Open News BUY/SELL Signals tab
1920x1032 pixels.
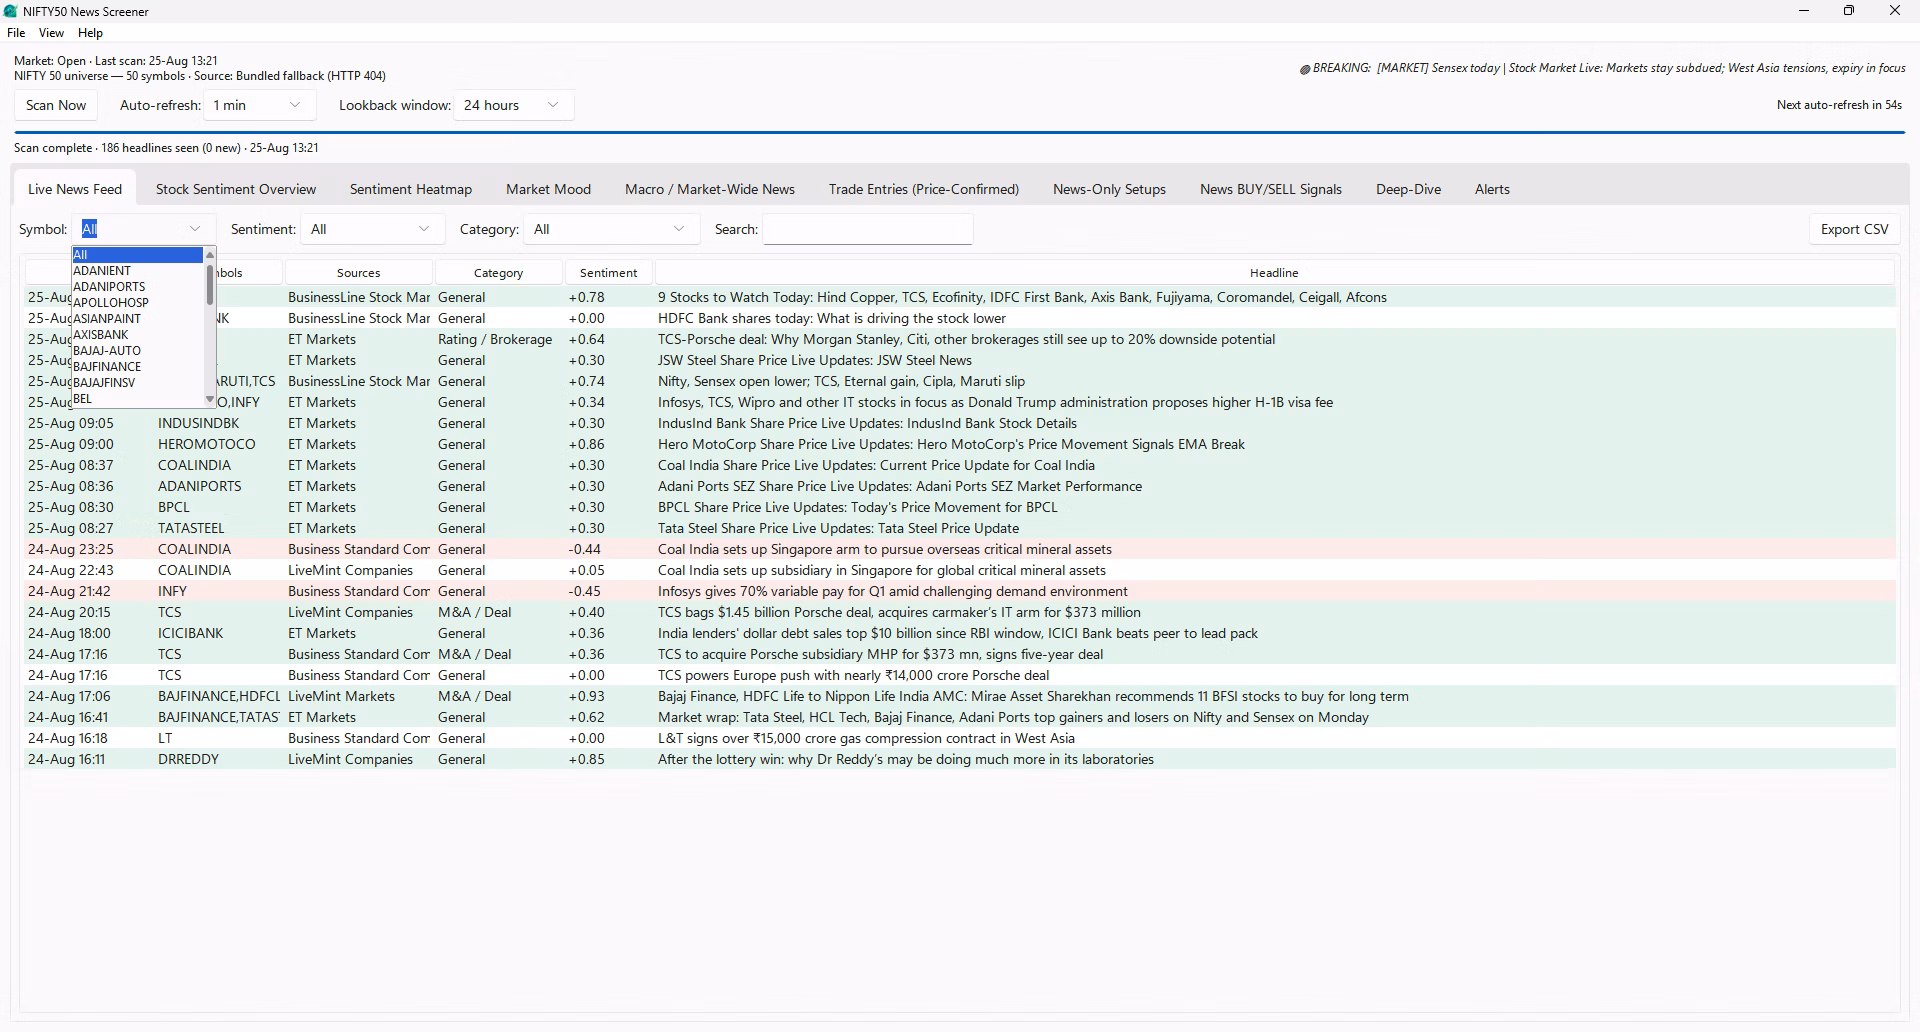click(1271, 189)
